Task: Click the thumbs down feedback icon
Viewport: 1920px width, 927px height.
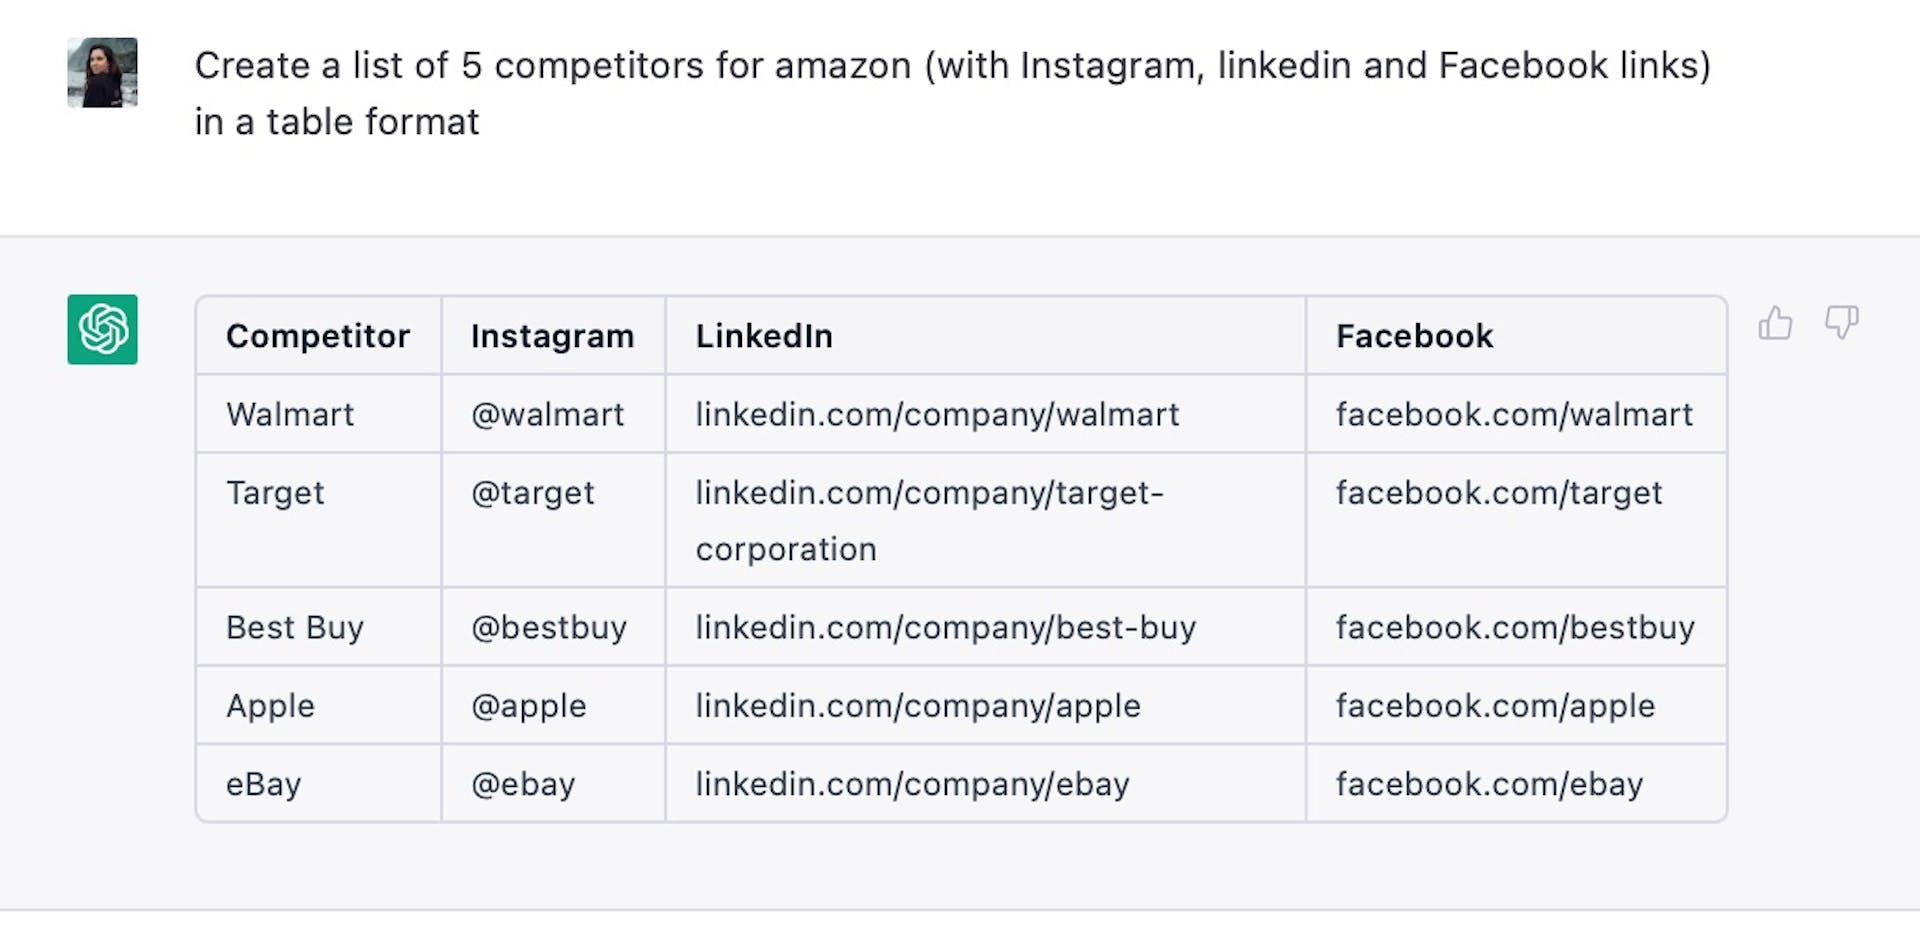Action: (x=1841, y=323)
